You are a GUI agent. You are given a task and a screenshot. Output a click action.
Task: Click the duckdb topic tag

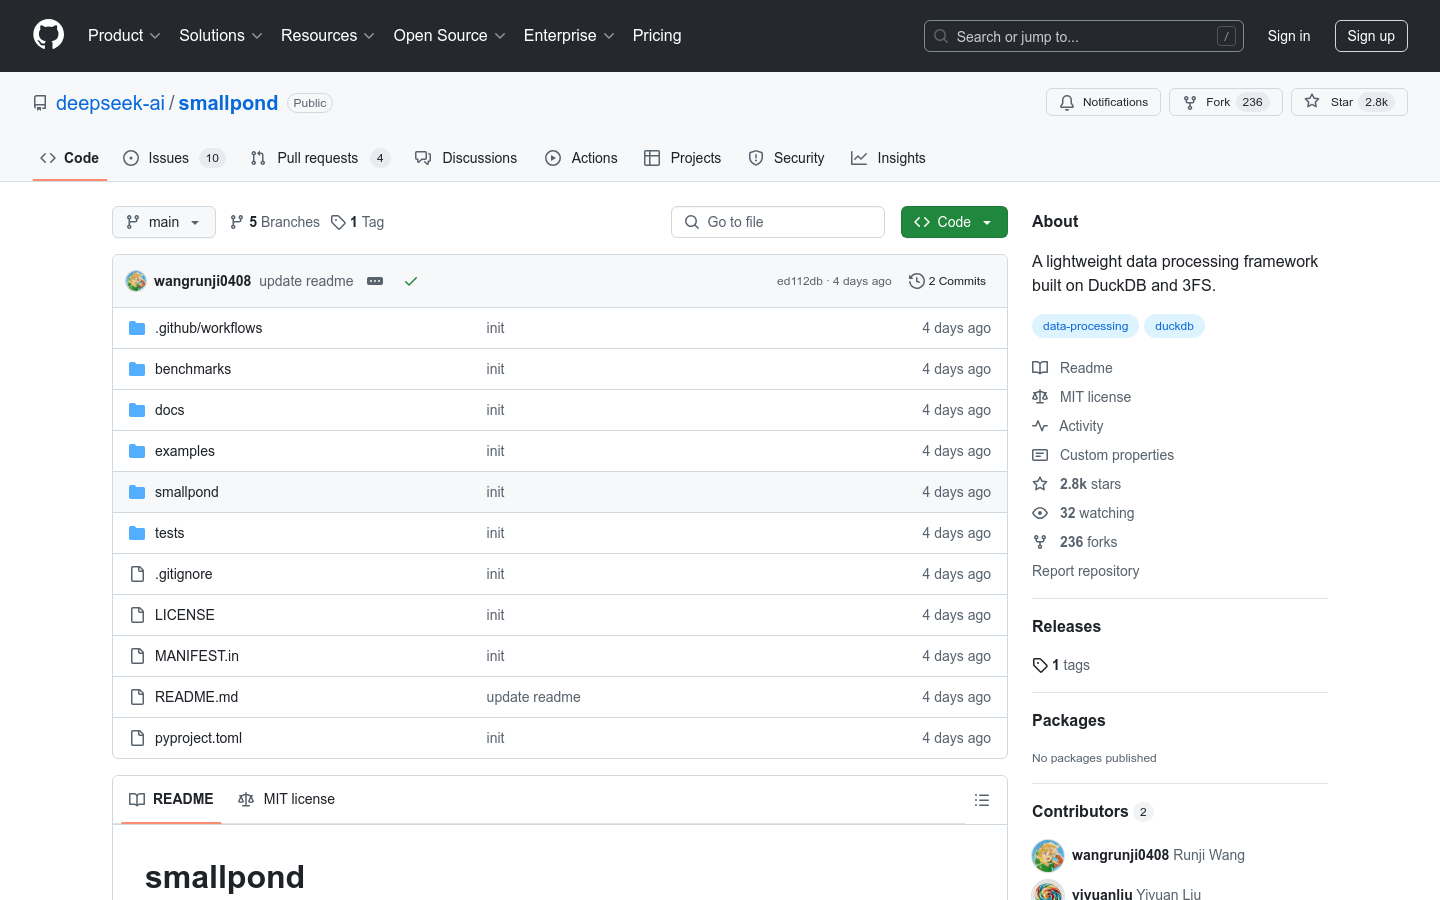pos(1174,326)
